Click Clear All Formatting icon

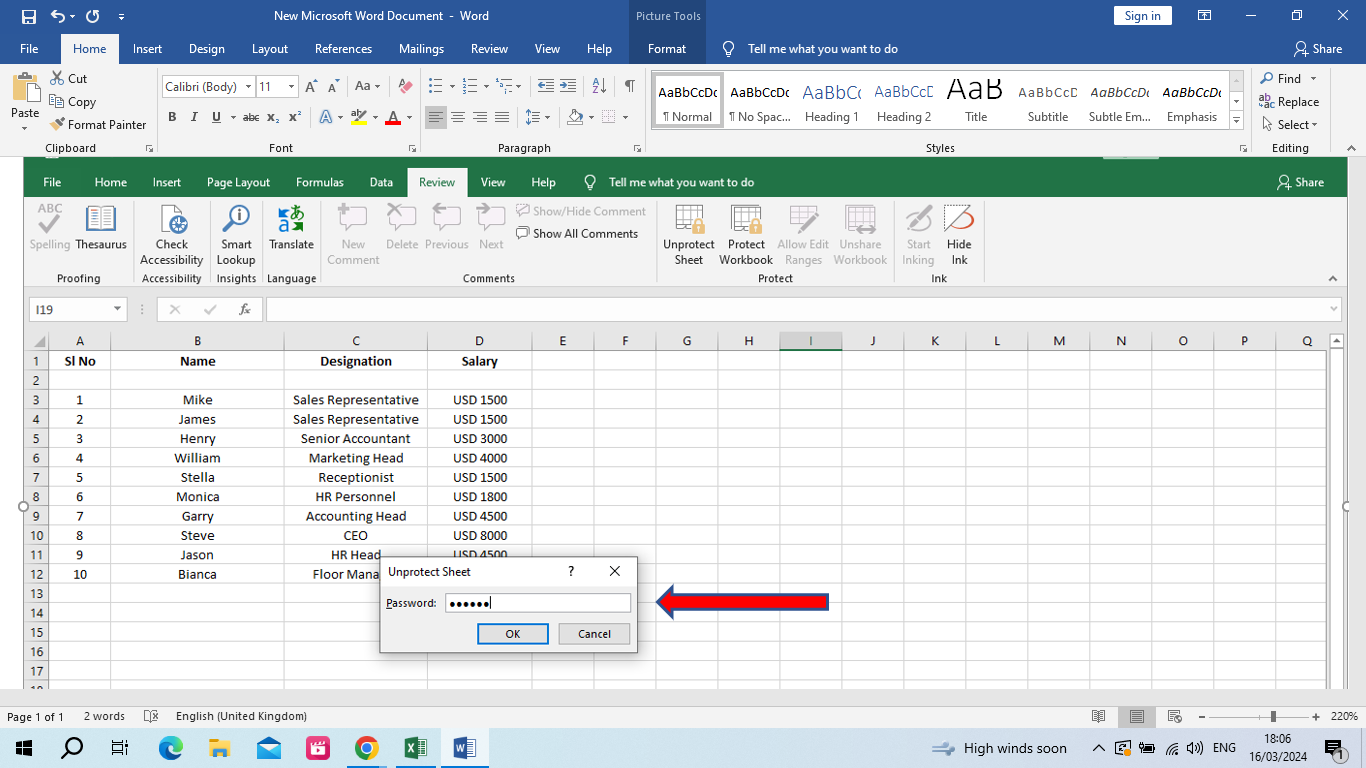click(x=405, y=87)
